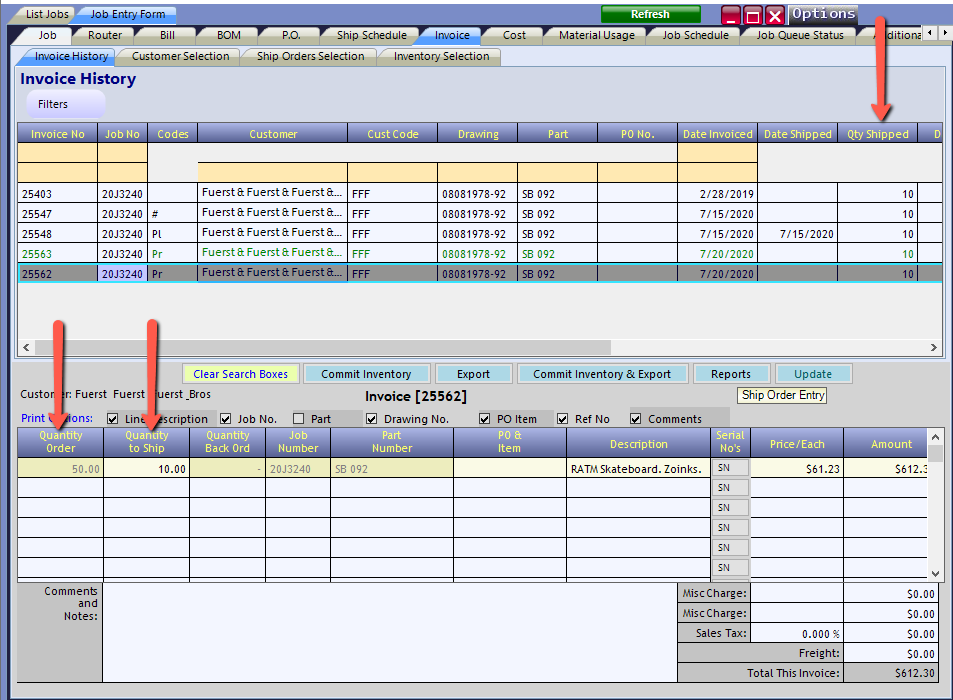Open the Job Schedule tab
The width and height of the screenshot is (953, 700).
pos(695,35)
